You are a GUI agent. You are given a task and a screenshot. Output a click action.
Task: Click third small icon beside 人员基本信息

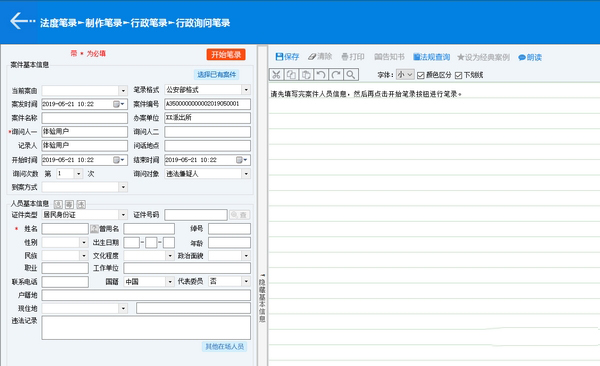pos(81,204)
